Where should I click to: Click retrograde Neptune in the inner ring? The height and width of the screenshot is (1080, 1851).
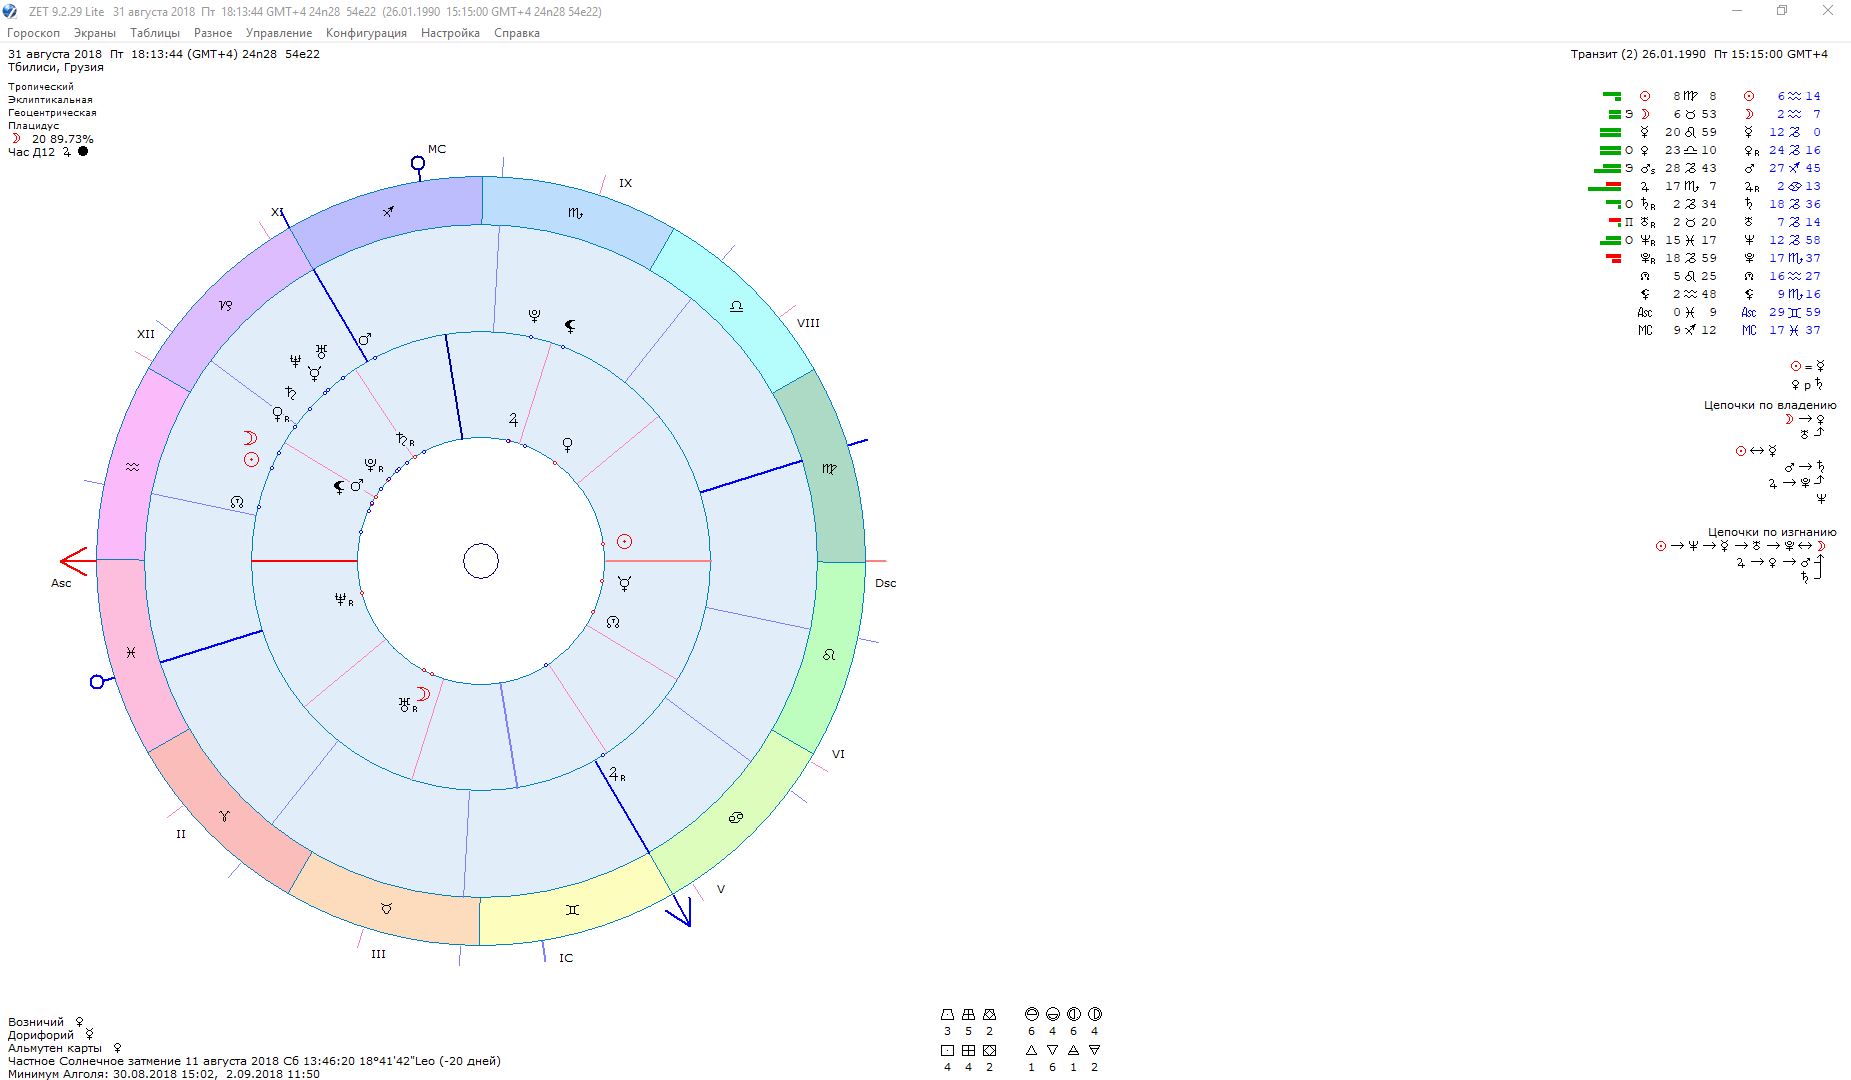(344, 600)
